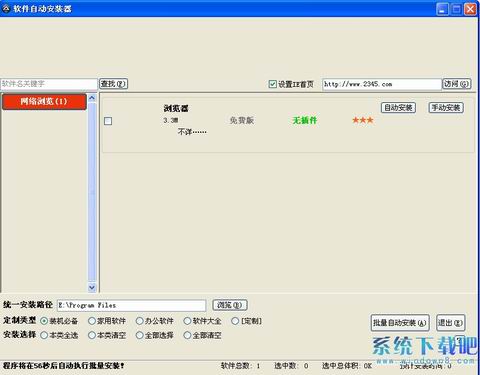The width and height of the screenshot is (480, 375).
Task: Click the scrollbar down arrow in category list
Action: pyautogui.click(x=92, y=287)
